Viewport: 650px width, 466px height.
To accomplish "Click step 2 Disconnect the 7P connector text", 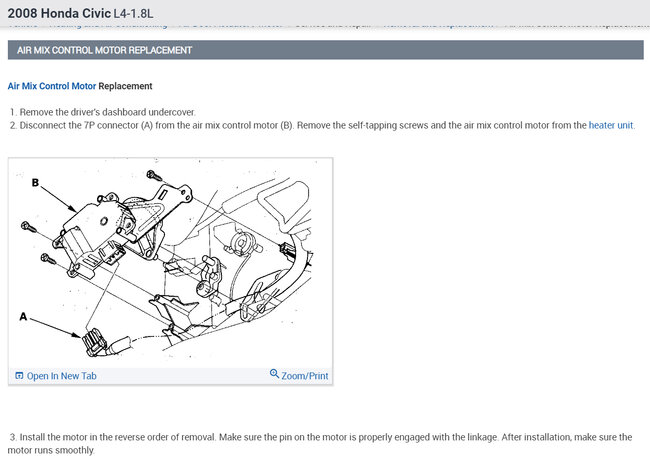I will click(323, 125).
